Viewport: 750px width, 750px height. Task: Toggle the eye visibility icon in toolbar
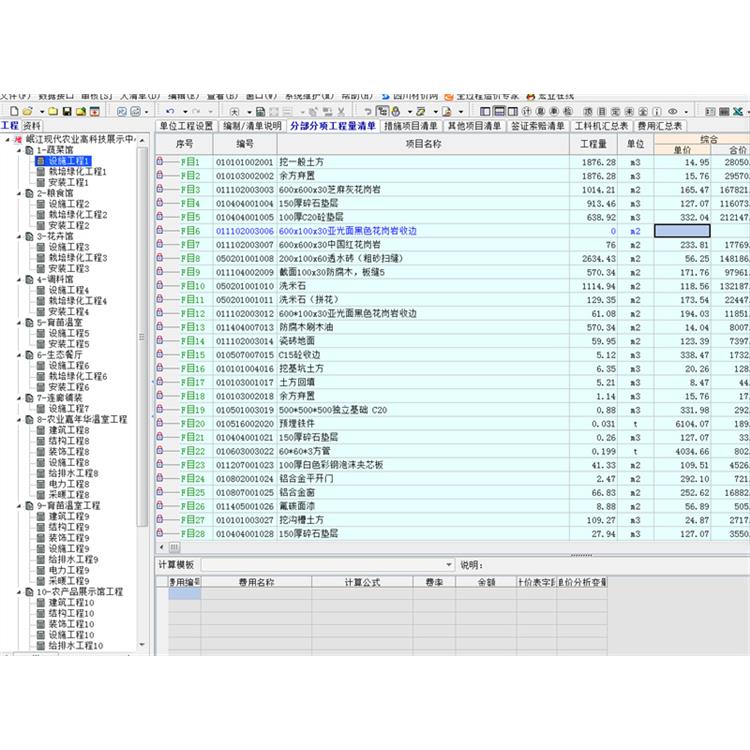click(673, 111)
